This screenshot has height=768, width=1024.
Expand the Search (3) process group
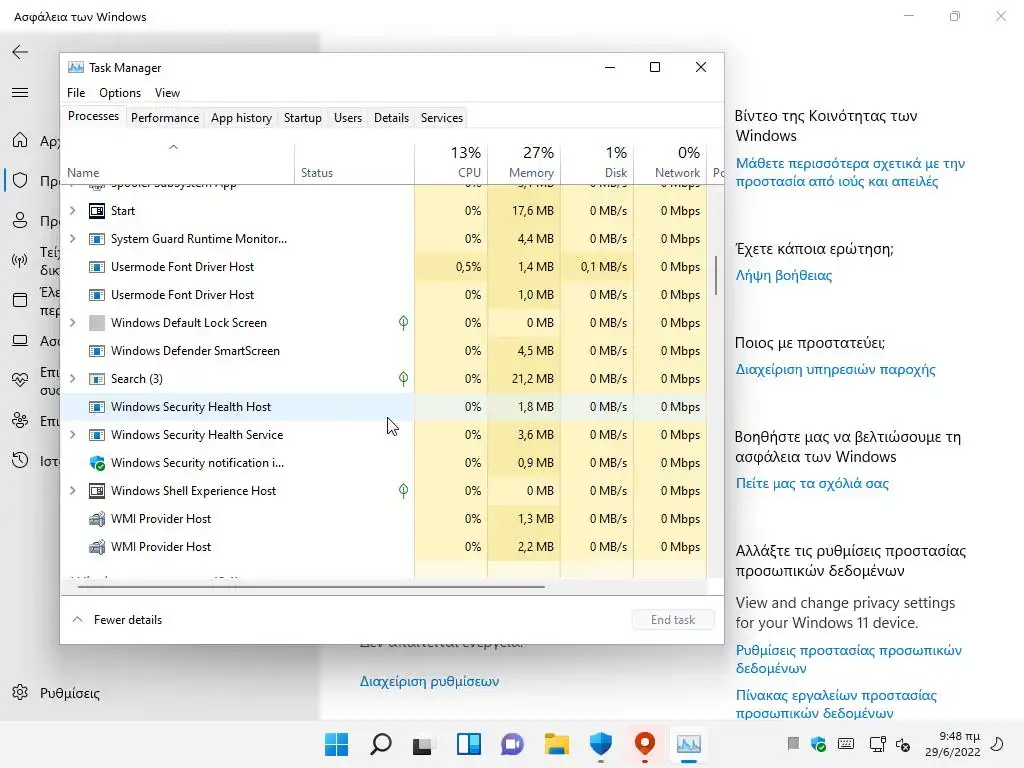click(x=72, y=379)
